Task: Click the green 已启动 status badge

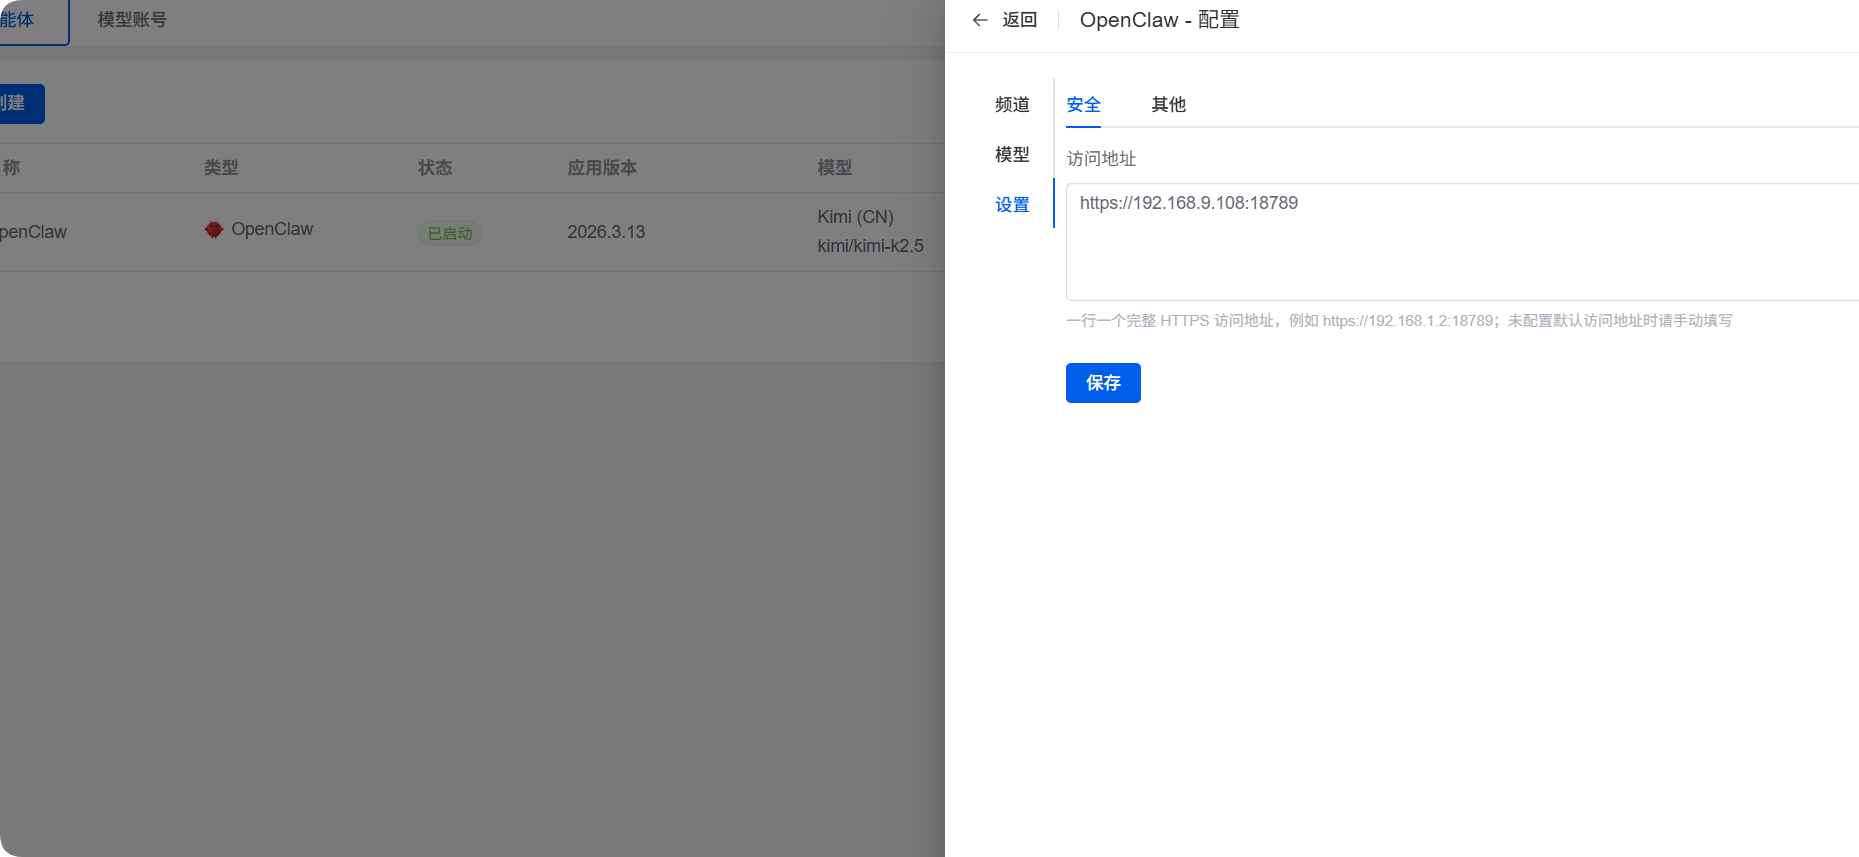Action: (449, 233)
